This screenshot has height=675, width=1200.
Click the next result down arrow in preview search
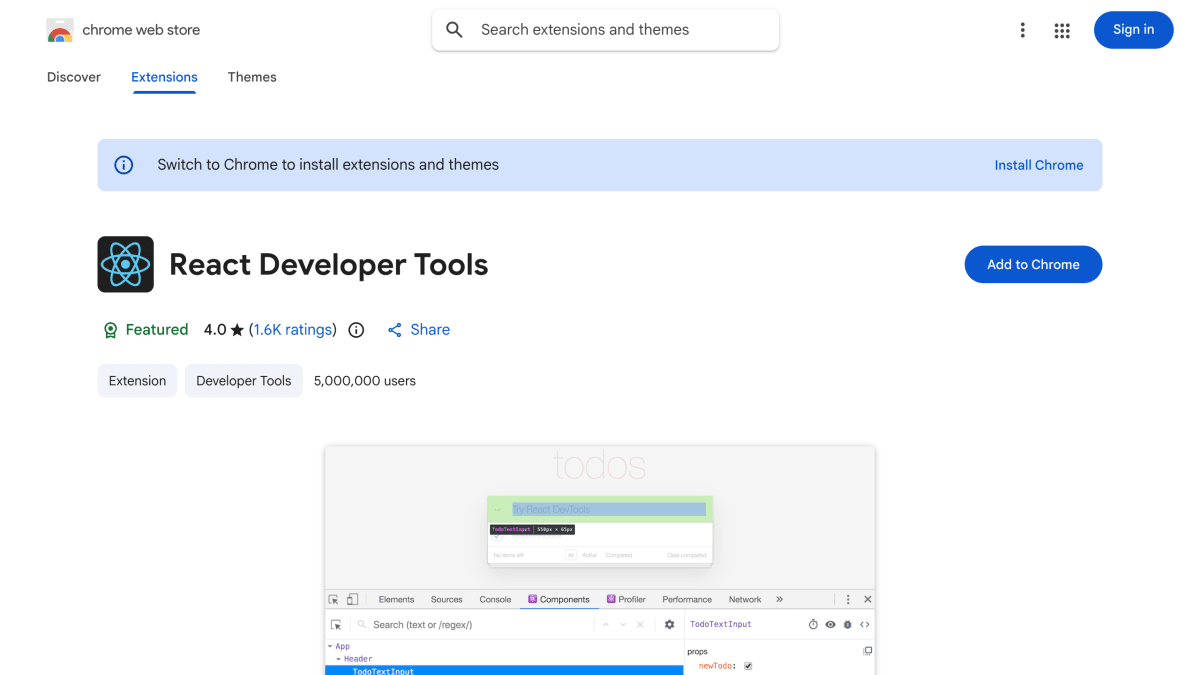pyautogui.click(x=623, y=624)
